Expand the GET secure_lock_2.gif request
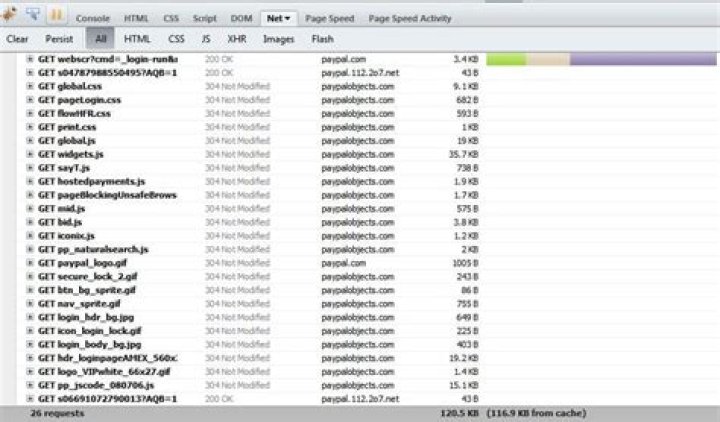720x422 pixels. pos(30,276)
